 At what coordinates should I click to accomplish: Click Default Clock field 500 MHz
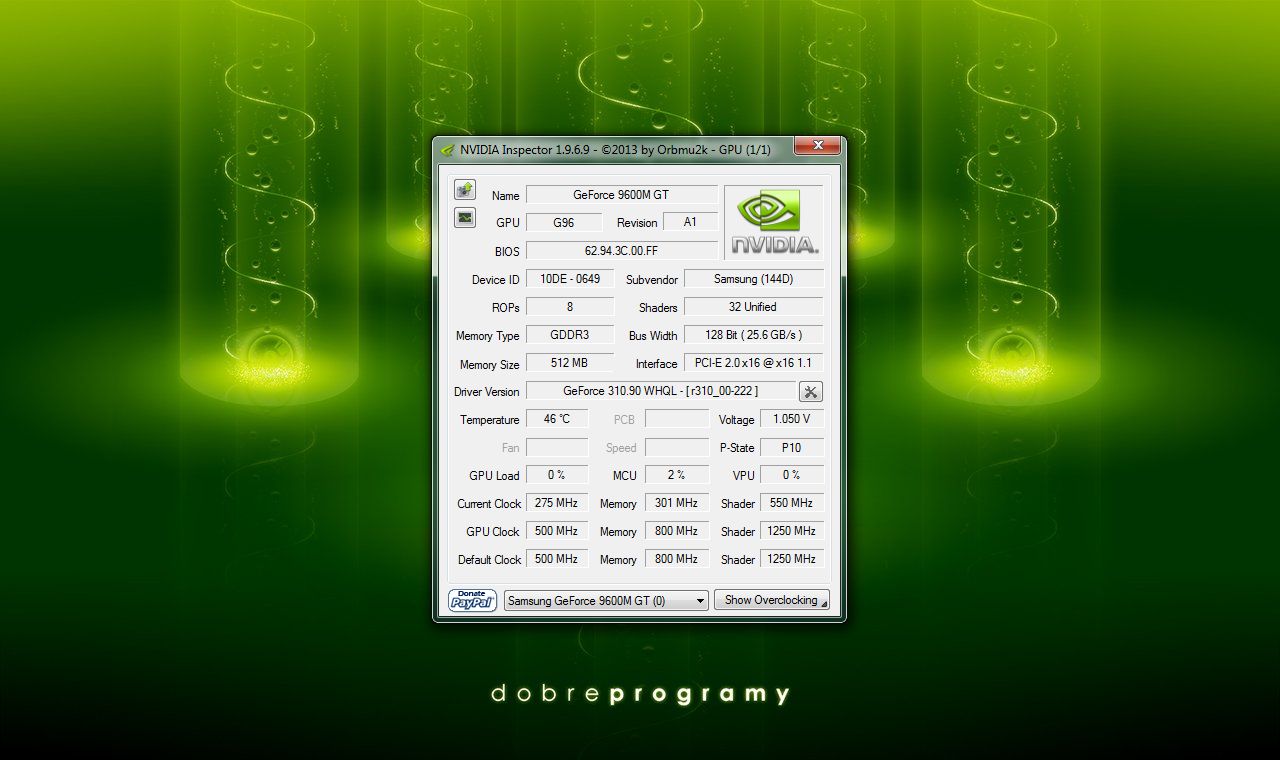557,559
